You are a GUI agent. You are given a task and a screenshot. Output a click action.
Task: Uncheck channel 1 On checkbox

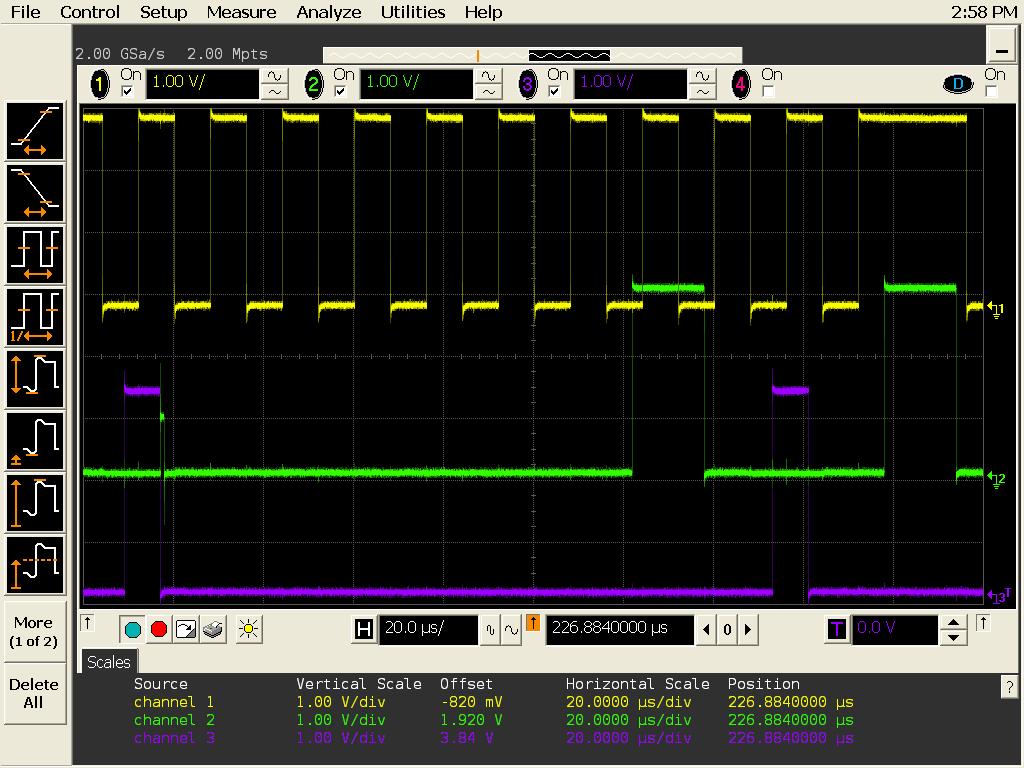pyautogui.click(x=127, y=91)
